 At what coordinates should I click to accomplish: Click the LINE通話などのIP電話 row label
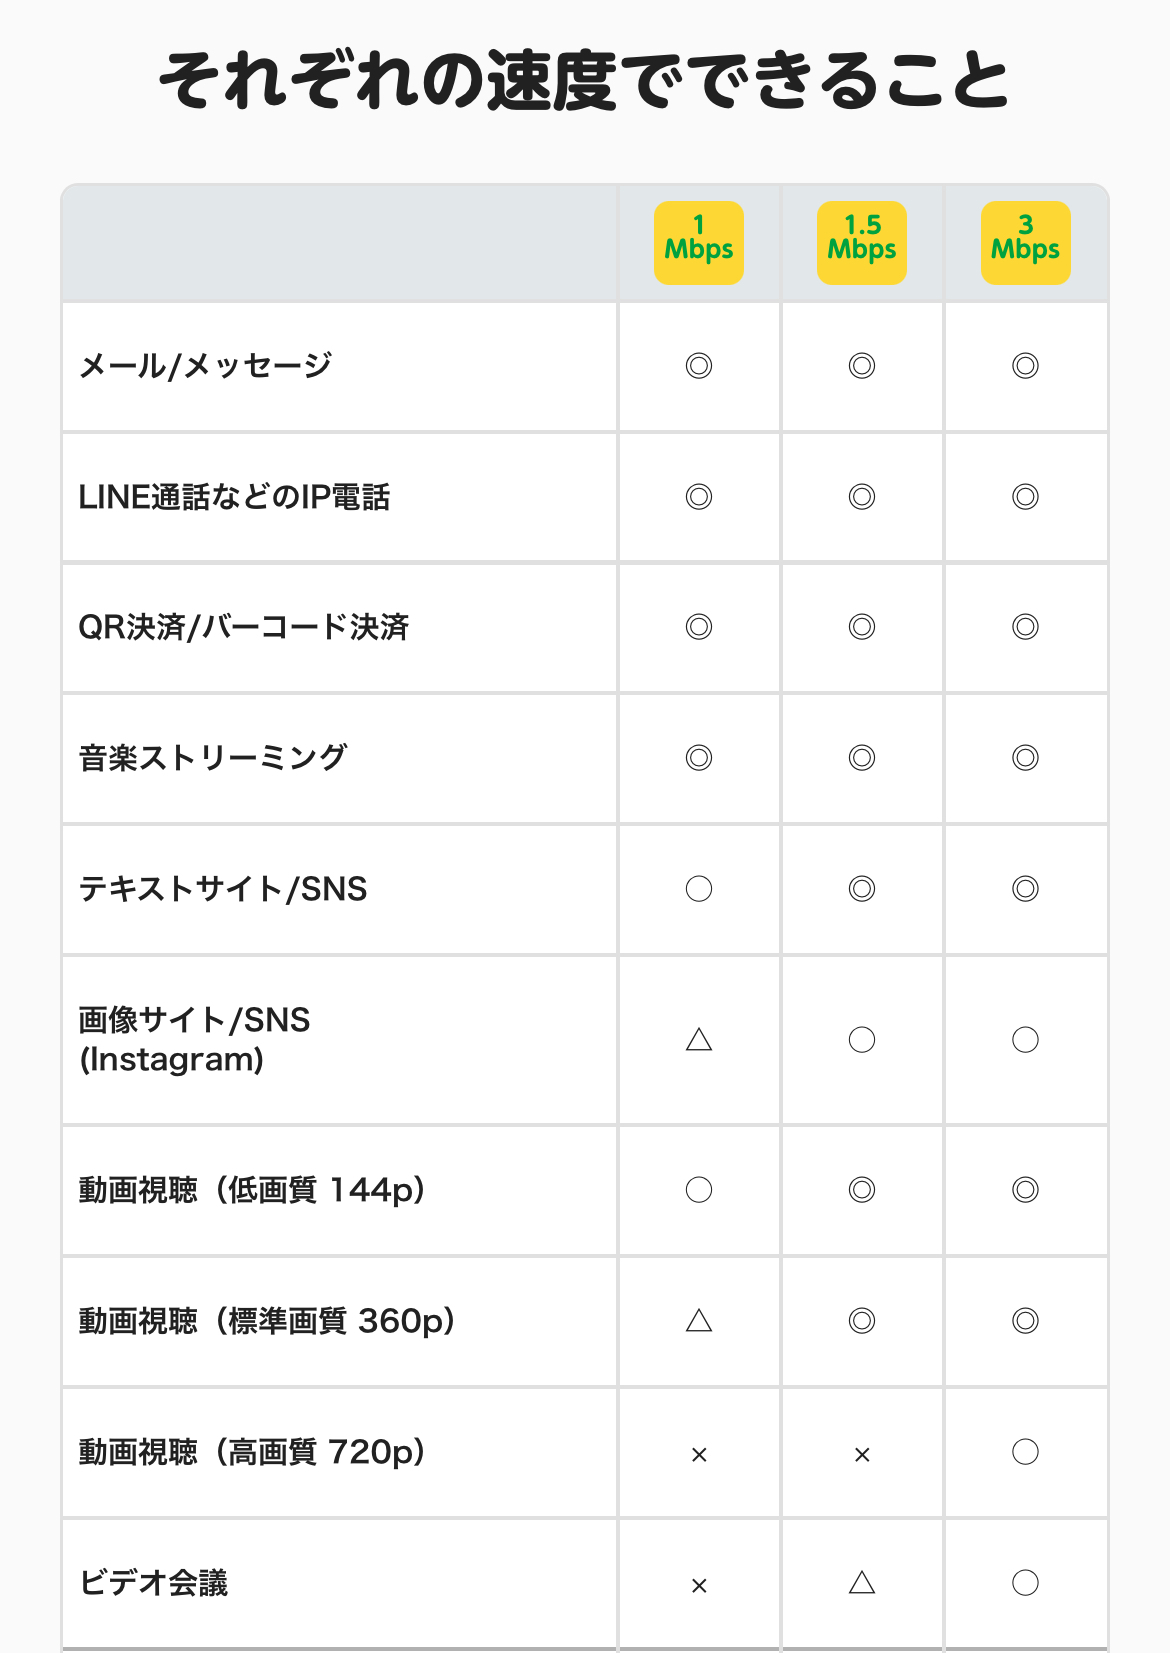(x=234, y=497)
